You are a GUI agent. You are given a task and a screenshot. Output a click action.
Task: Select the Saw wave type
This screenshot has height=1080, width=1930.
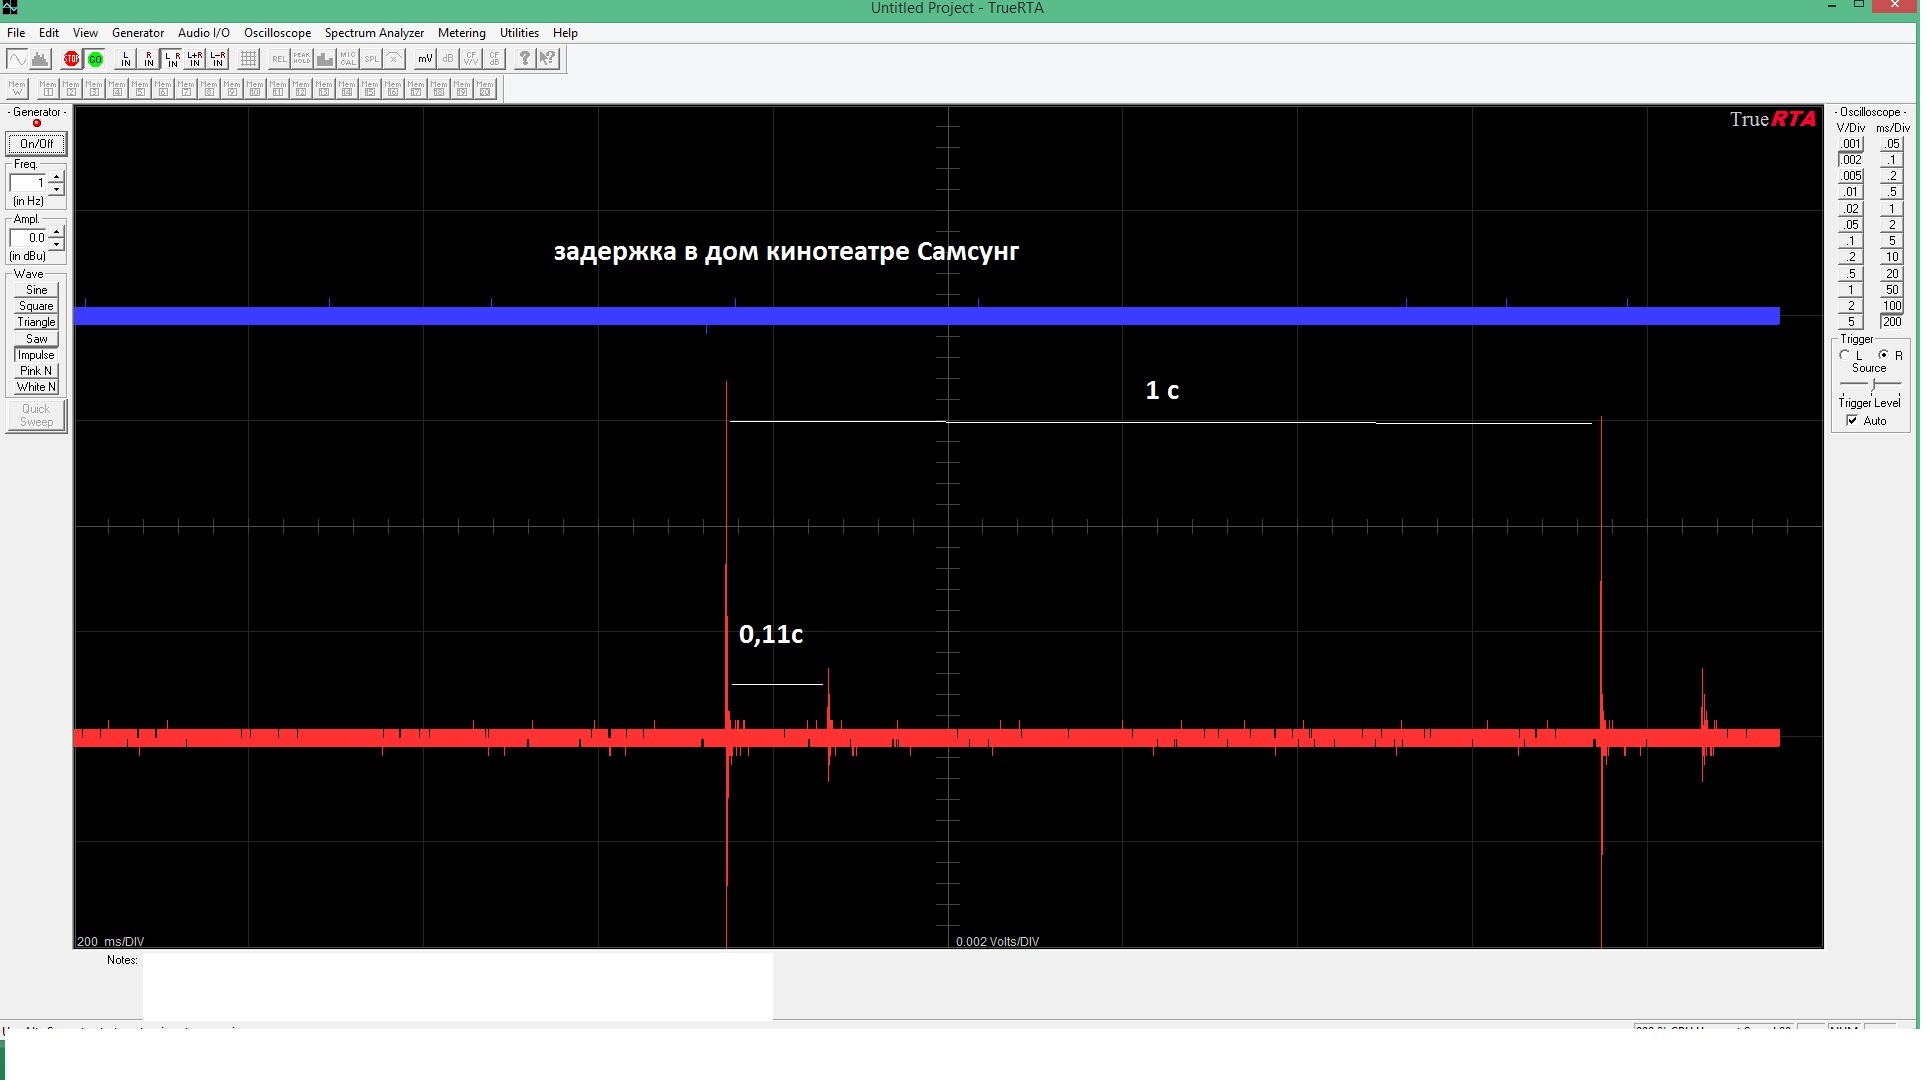pos(36,339)
